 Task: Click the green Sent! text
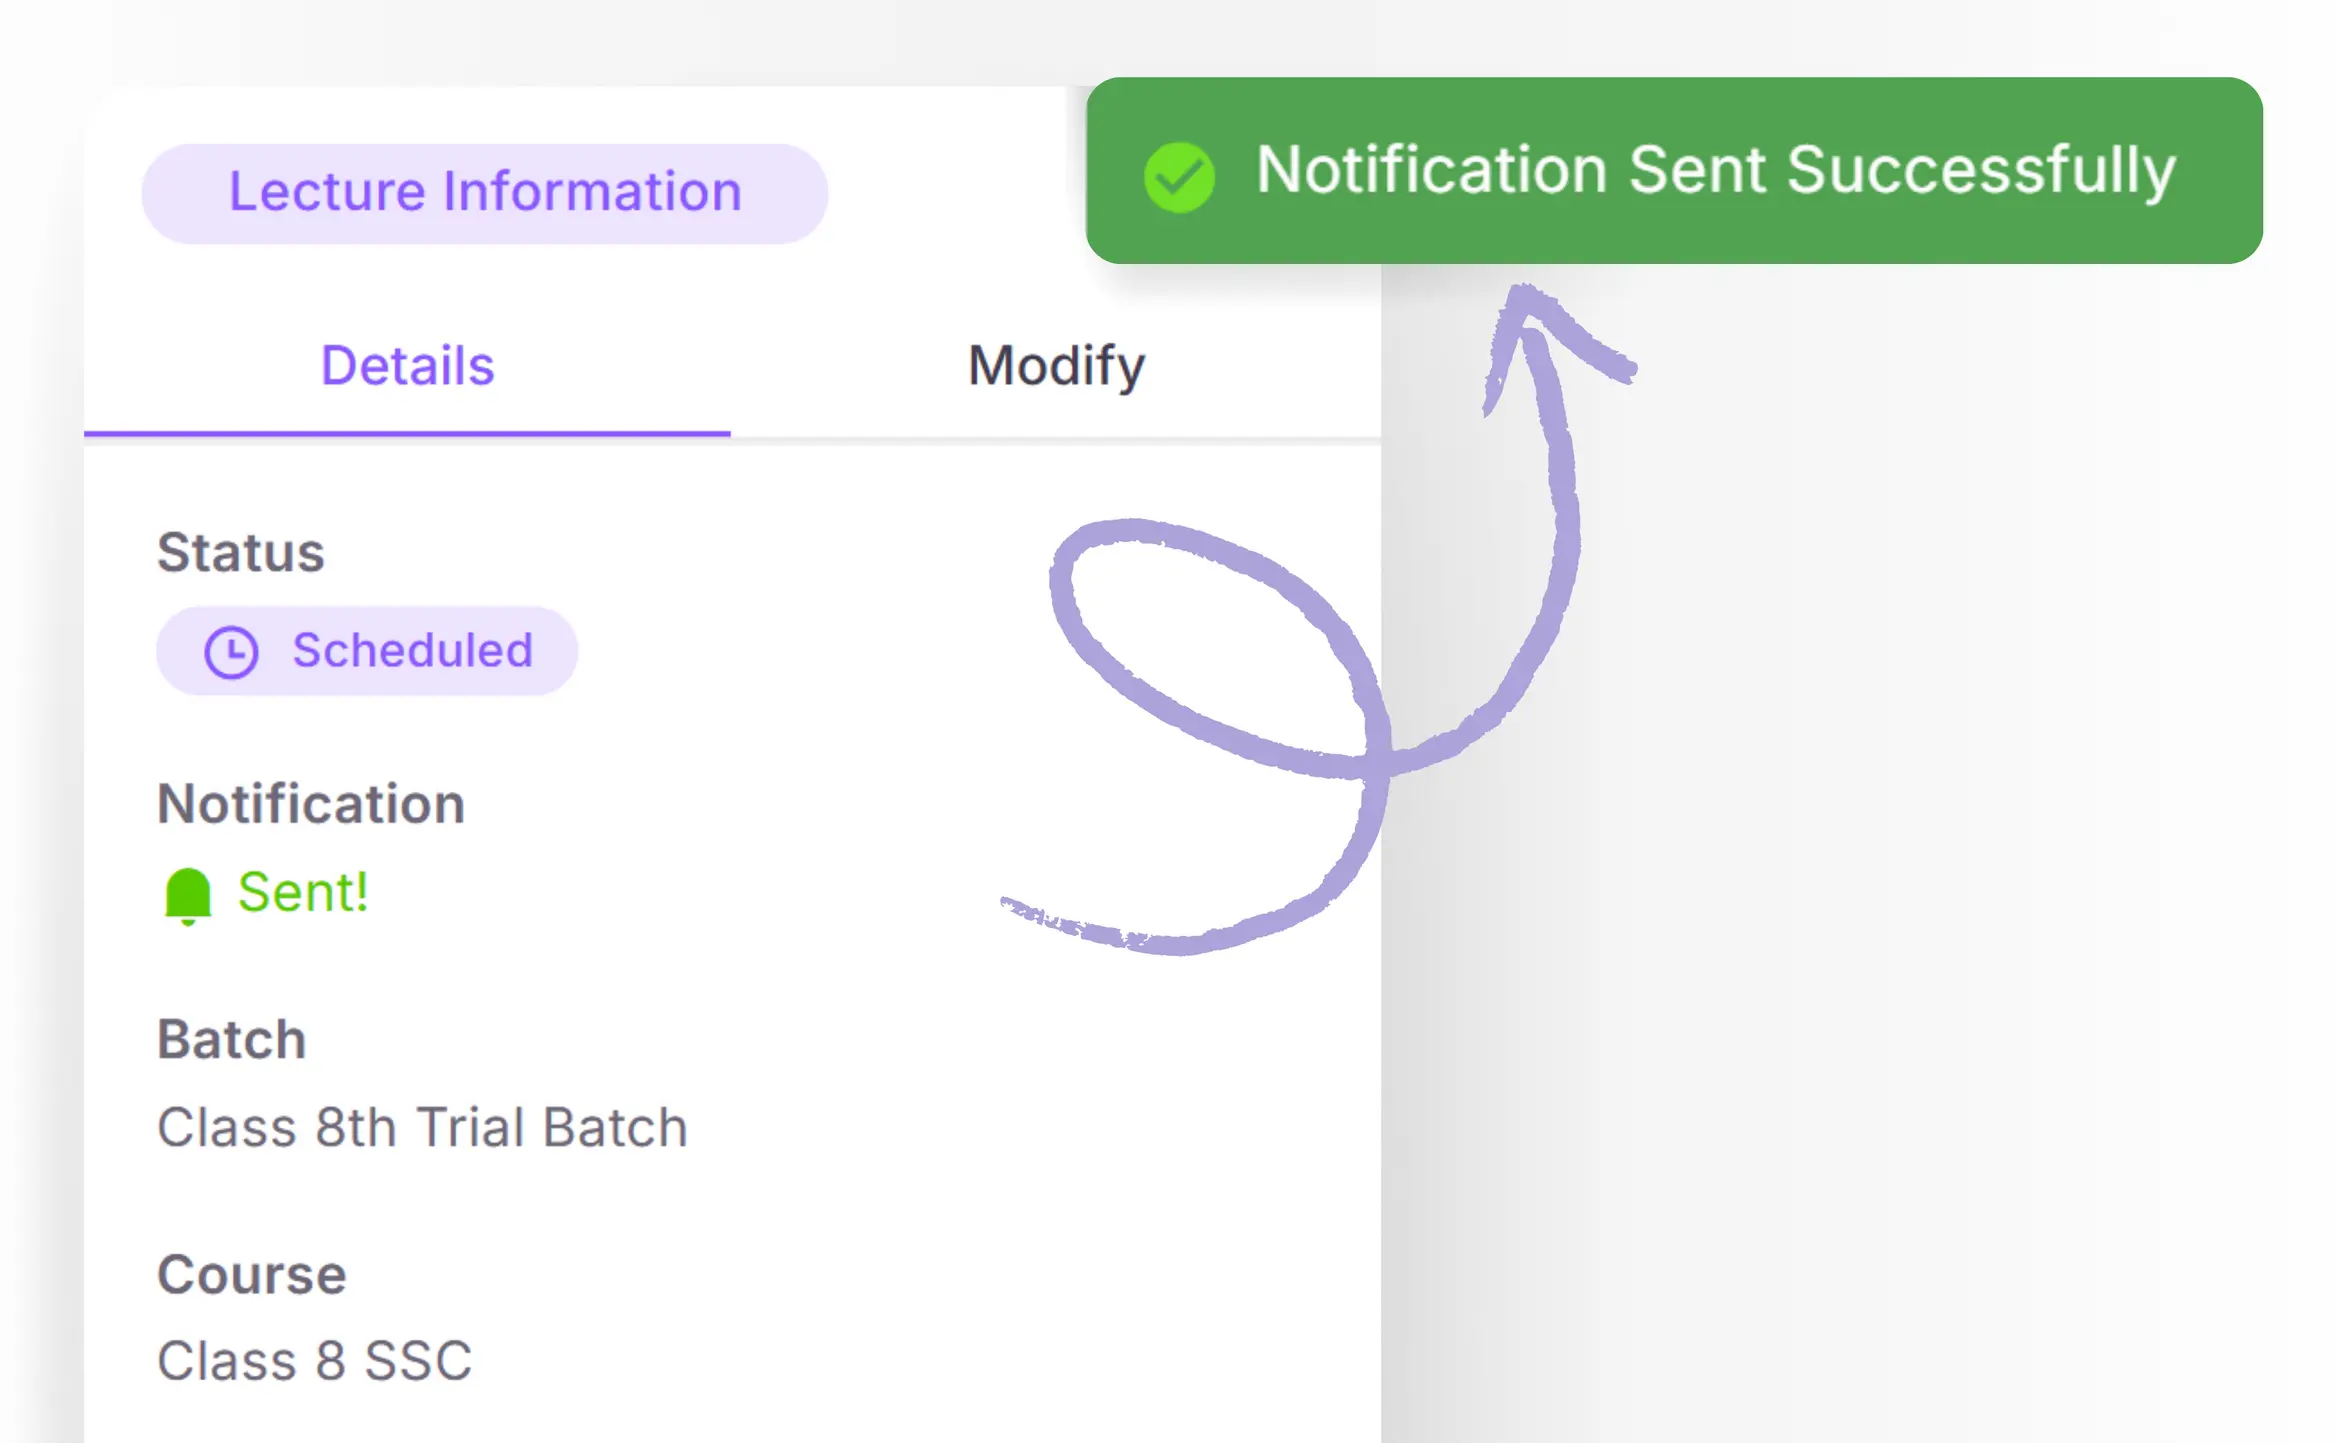tap(303, 891)
